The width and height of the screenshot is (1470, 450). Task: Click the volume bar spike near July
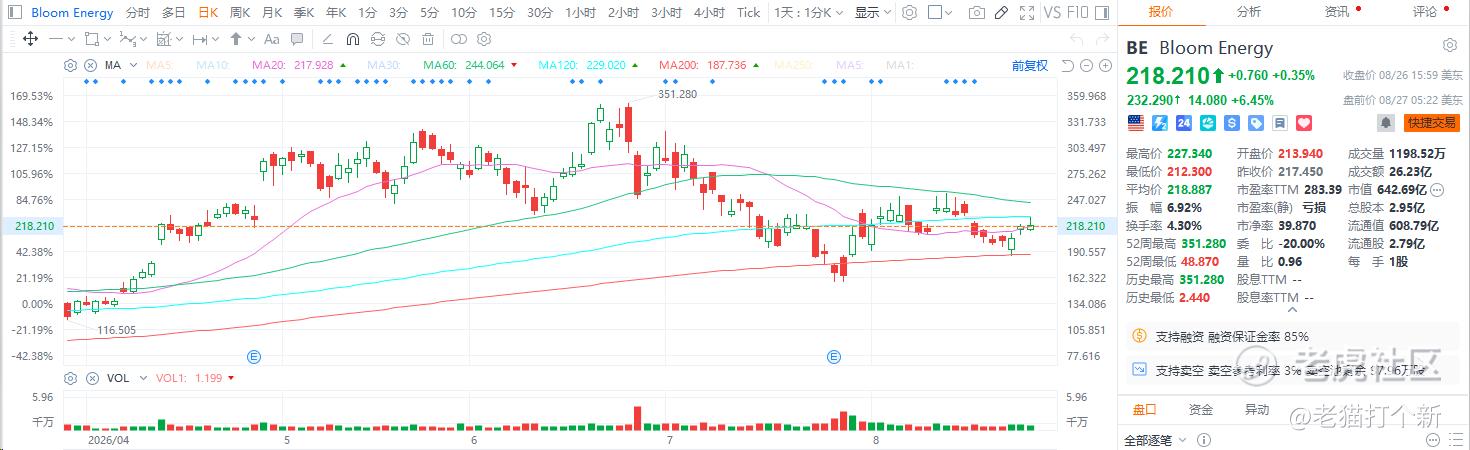click(x=636, y=418)
